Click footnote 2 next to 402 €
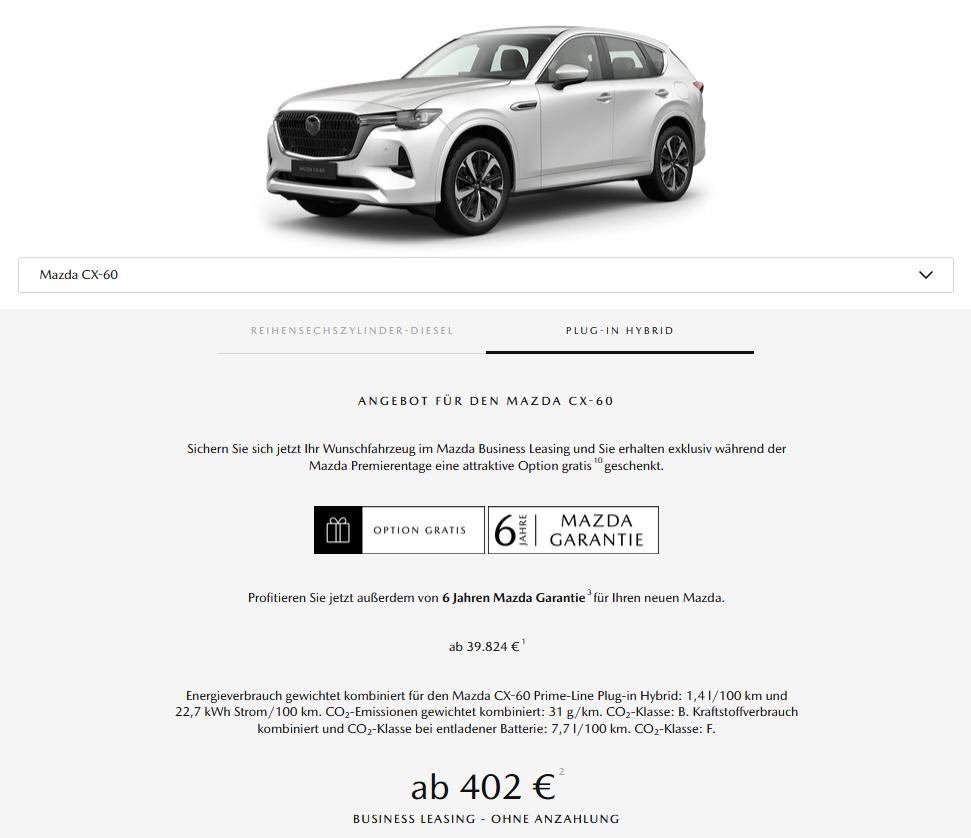Viewport: 971px width, 838px height. pyautogui.click(x=562, y=772)
